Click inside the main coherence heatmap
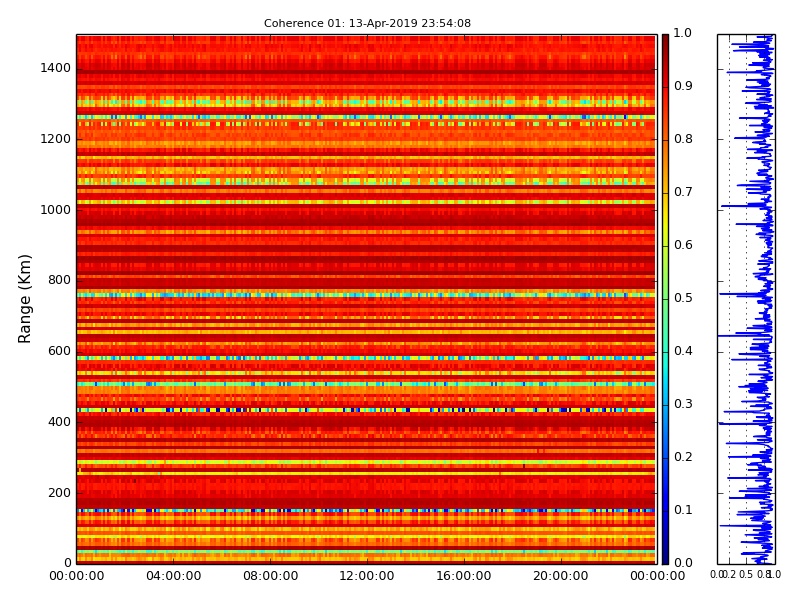 (x=366, y=300)
